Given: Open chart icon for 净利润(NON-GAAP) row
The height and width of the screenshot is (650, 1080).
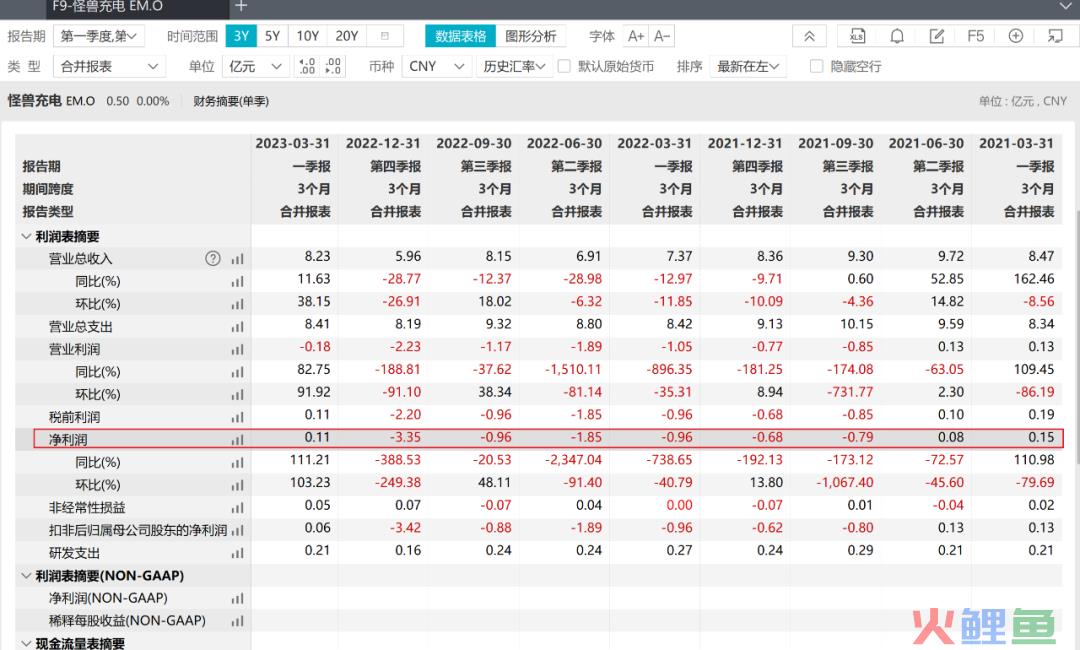Looking at the screenshot, I should point(238,598).
